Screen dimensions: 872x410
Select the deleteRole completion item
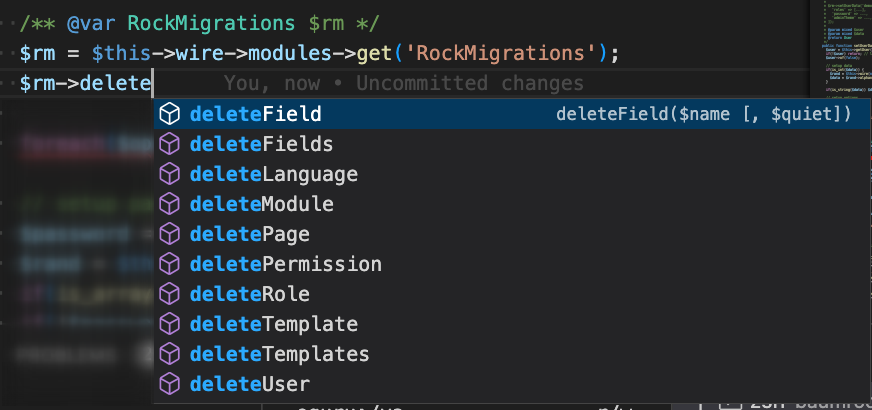[249, 294]
